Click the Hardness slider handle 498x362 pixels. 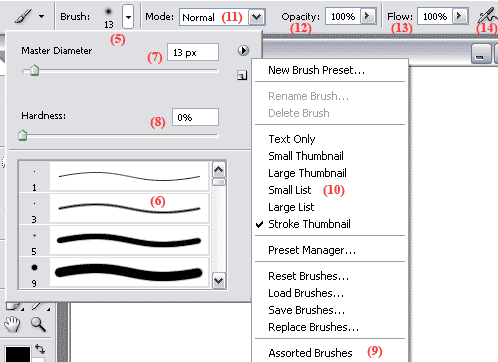coord(23,135)
